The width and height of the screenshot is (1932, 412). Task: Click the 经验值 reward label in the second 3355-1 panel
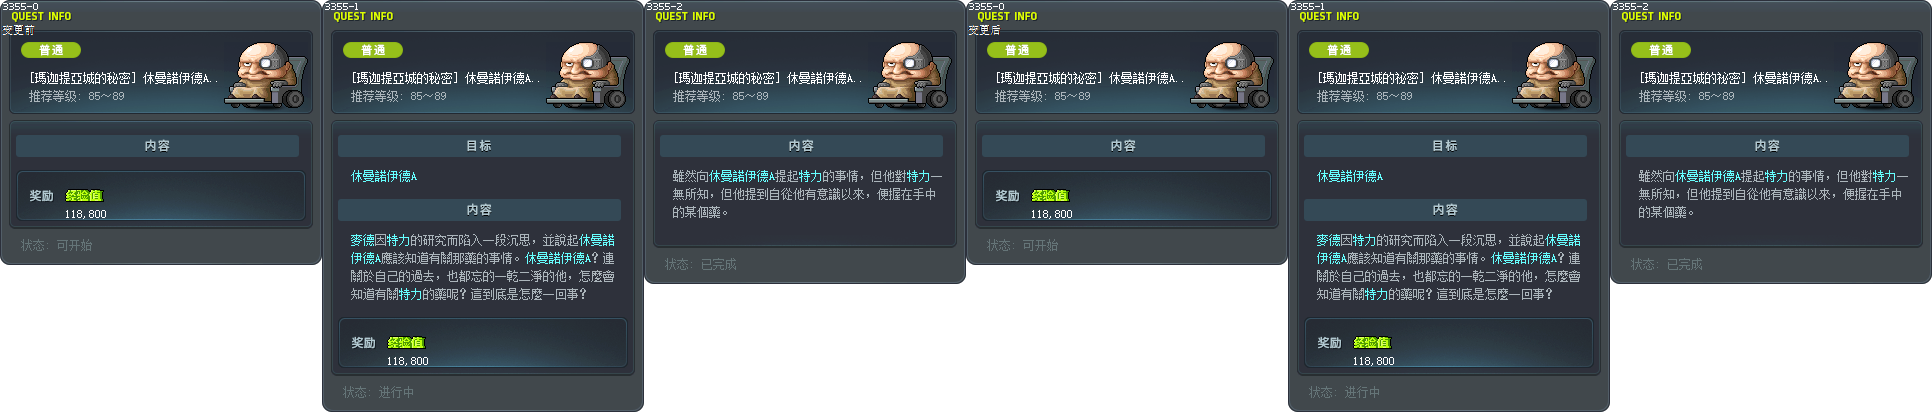coord(1372,343)
